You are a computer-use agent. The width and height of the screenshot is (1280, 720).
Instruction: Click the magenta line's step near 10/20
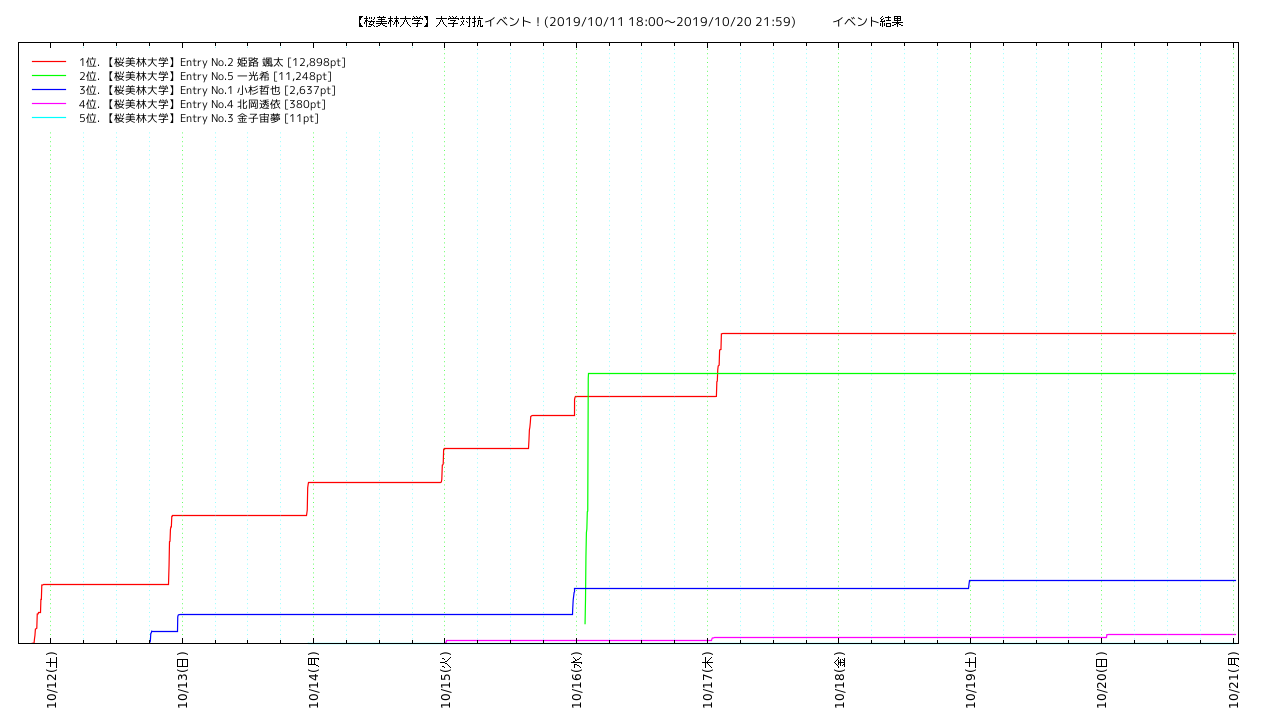[x=1106, y=635]
